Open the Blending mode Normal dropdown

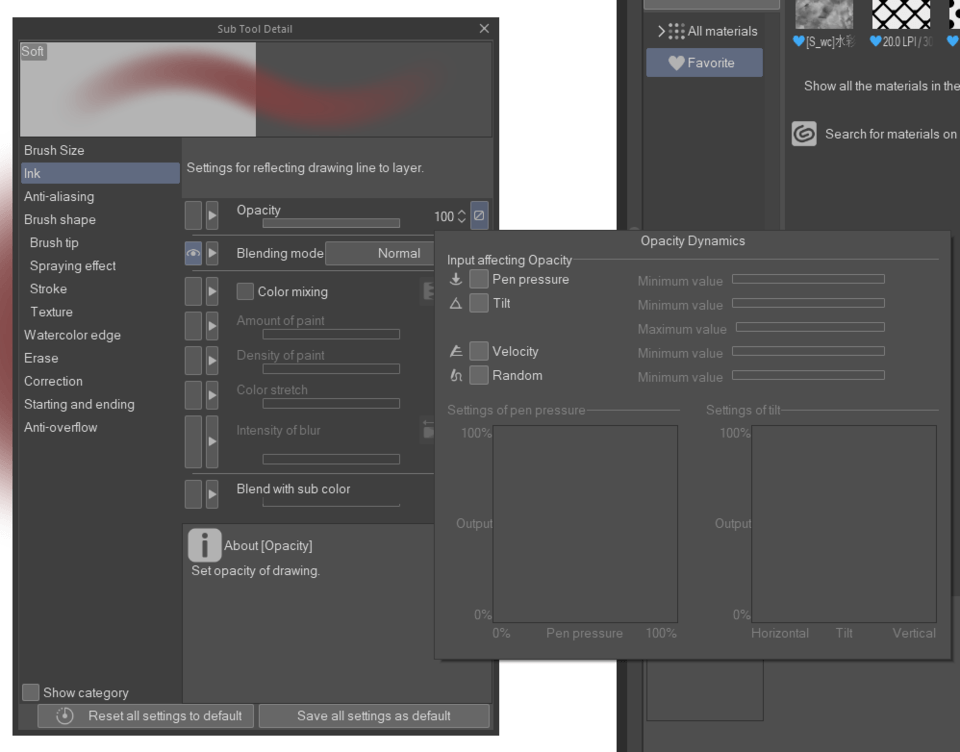coord(380,254)
